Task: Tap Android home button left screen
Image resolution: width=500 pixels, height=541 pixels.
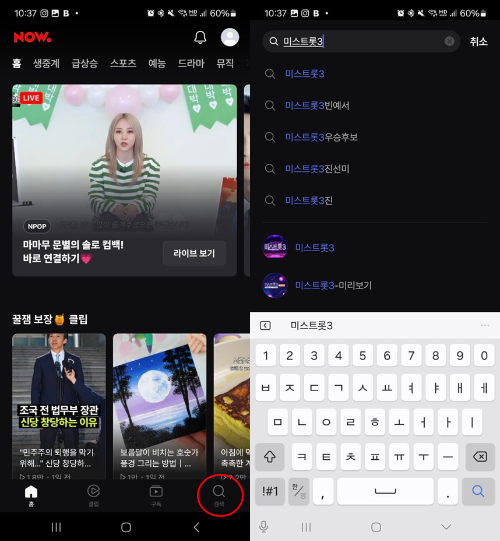Action: (126, 527)
